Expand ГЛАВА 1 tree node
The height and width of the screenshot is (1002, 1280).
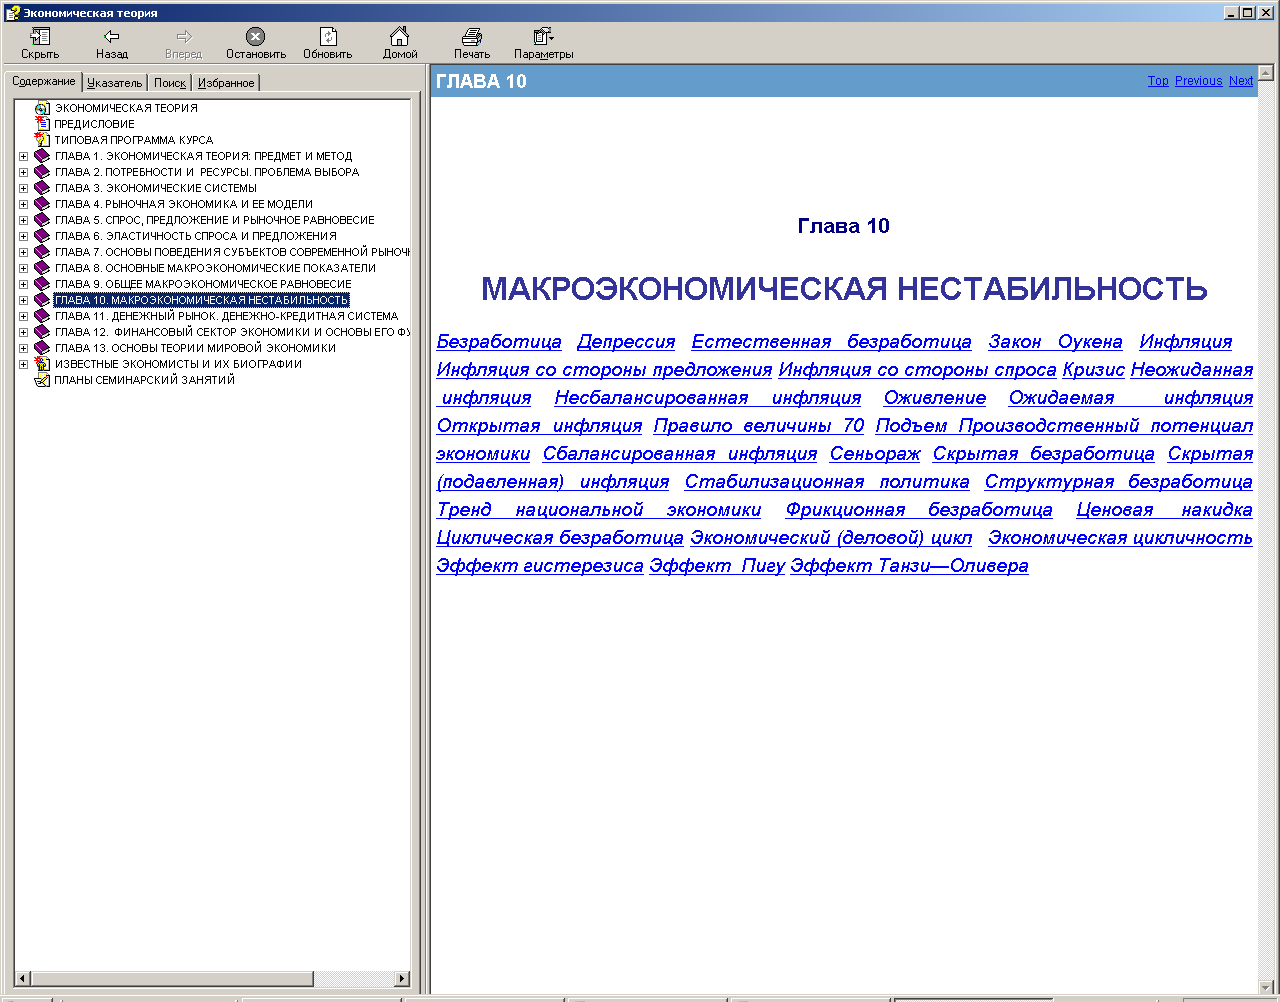tap(24, 156)
